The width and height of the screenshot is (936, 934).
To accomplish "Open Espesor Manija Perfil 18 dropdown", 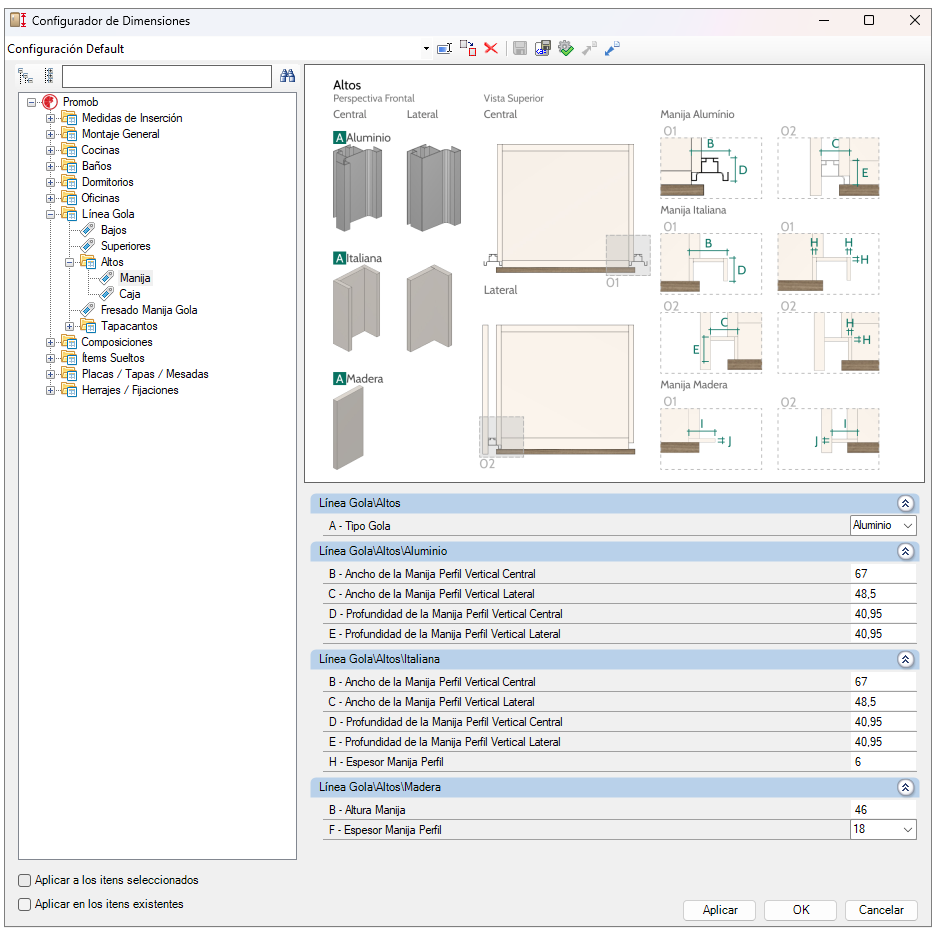I will tap(907, 830).
